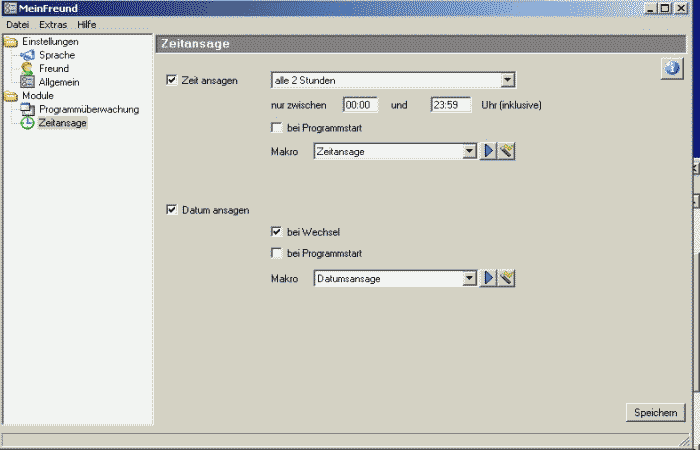Image resolution: width=700 pixels, height=450 pixels.
Task: Select Zeitansage module in the tree
Action: 62,123
